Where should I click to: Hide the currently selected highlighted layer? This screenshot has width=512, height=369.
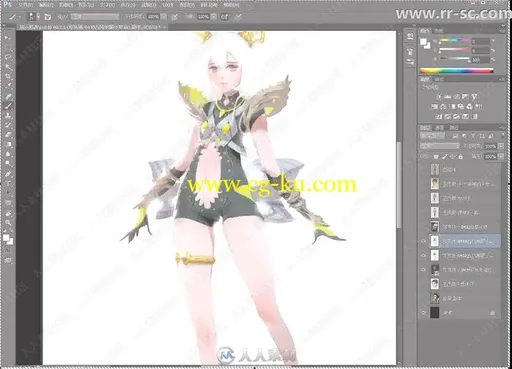pyautogui.click(x=423, y=241)
